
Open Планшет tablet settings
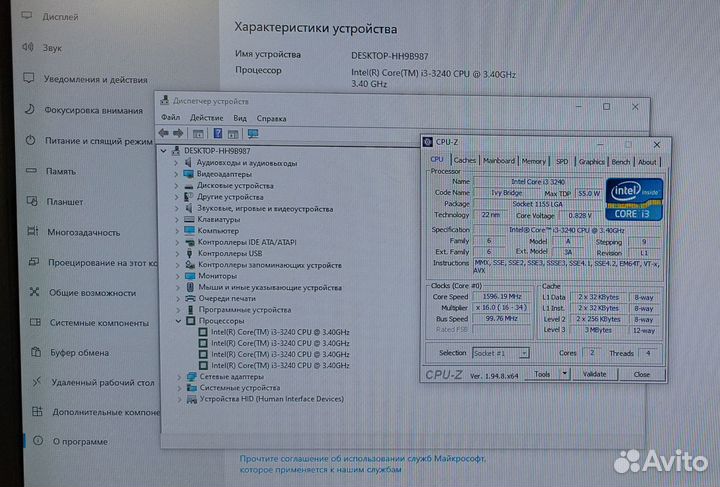point(65,202)
